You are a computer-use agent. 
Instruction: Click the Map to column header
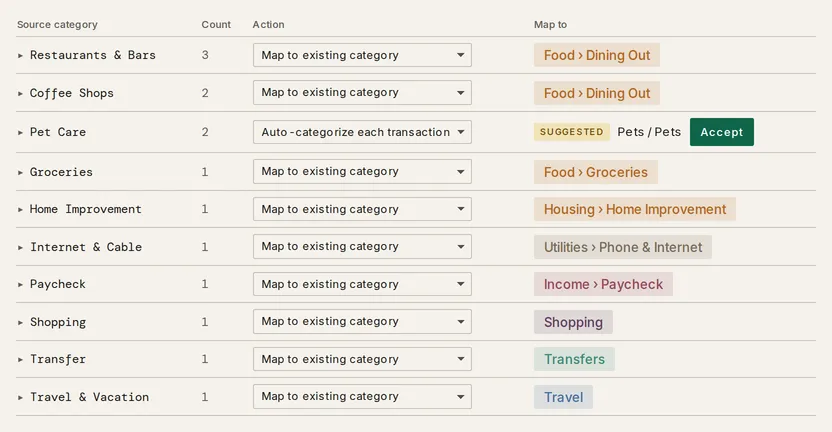tap(550, 24)
